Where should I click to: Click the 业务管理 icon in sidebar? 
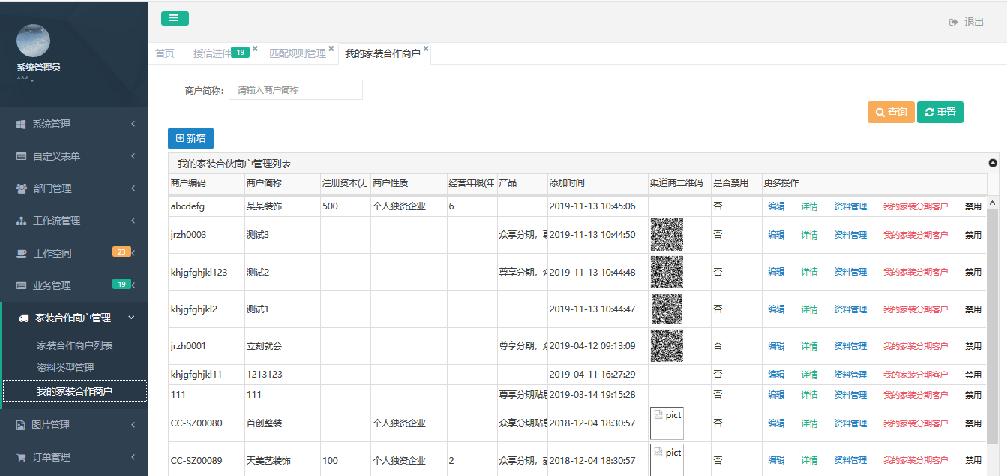[x=21, y=286]
